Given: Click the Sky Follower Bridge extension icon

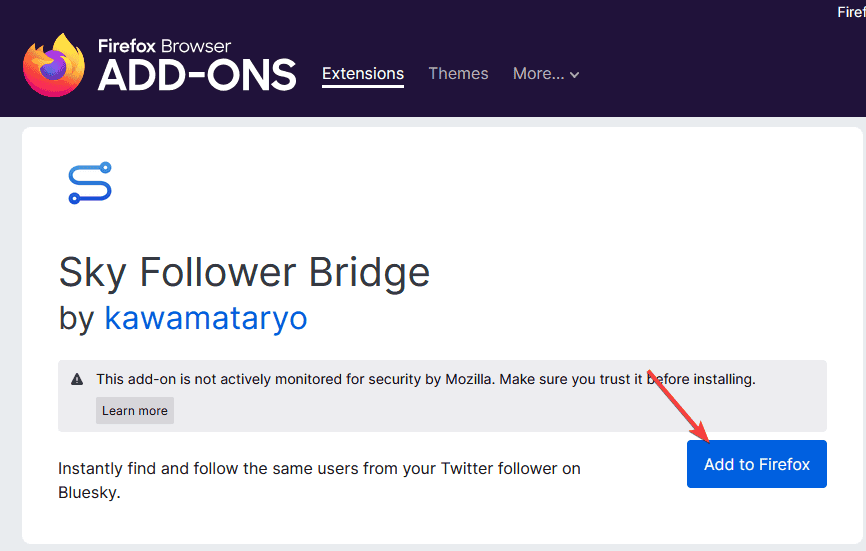Looking at the screenshot, I should (x=90, y=184).
